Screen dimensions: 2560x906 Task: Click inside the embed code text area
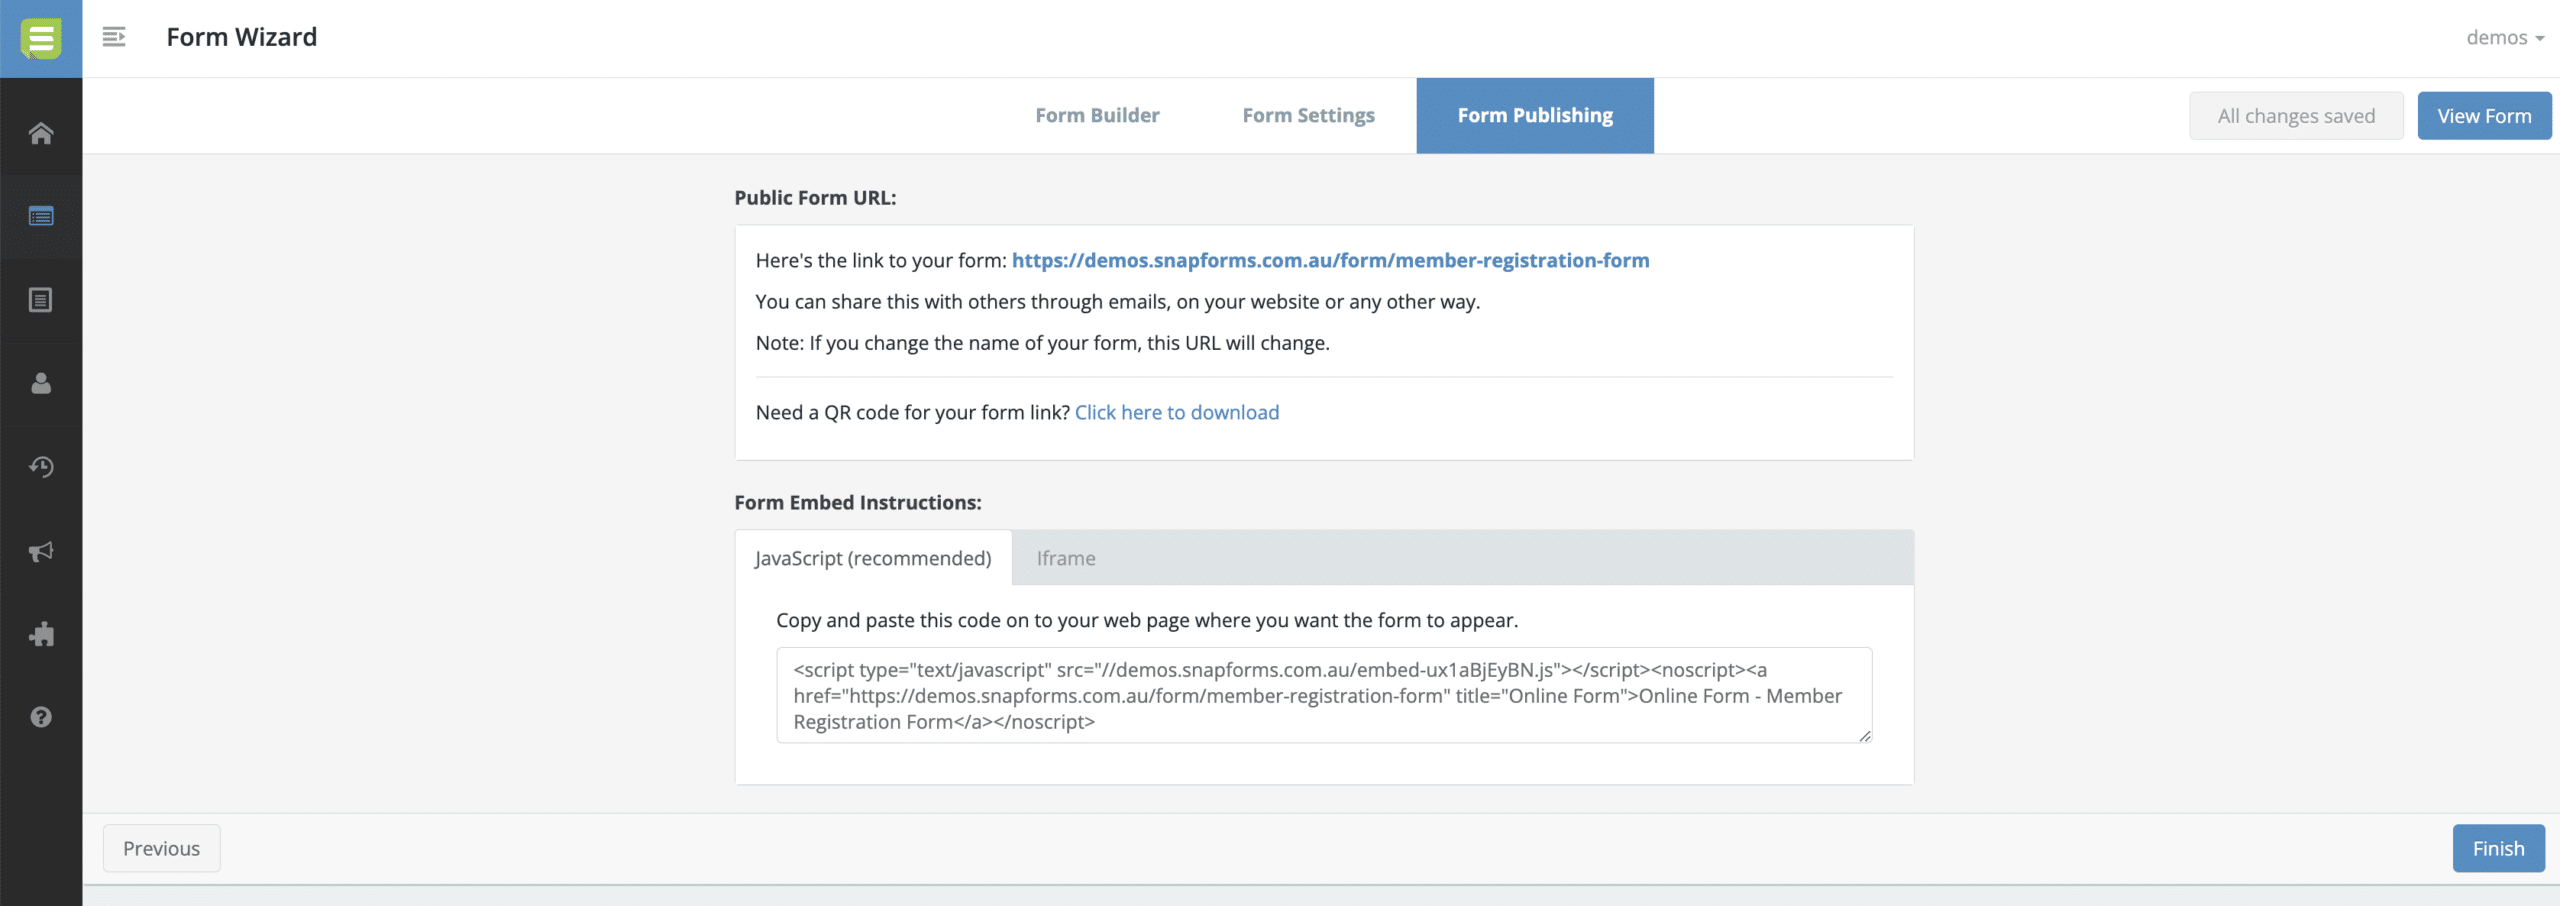tap(1323, 695)
